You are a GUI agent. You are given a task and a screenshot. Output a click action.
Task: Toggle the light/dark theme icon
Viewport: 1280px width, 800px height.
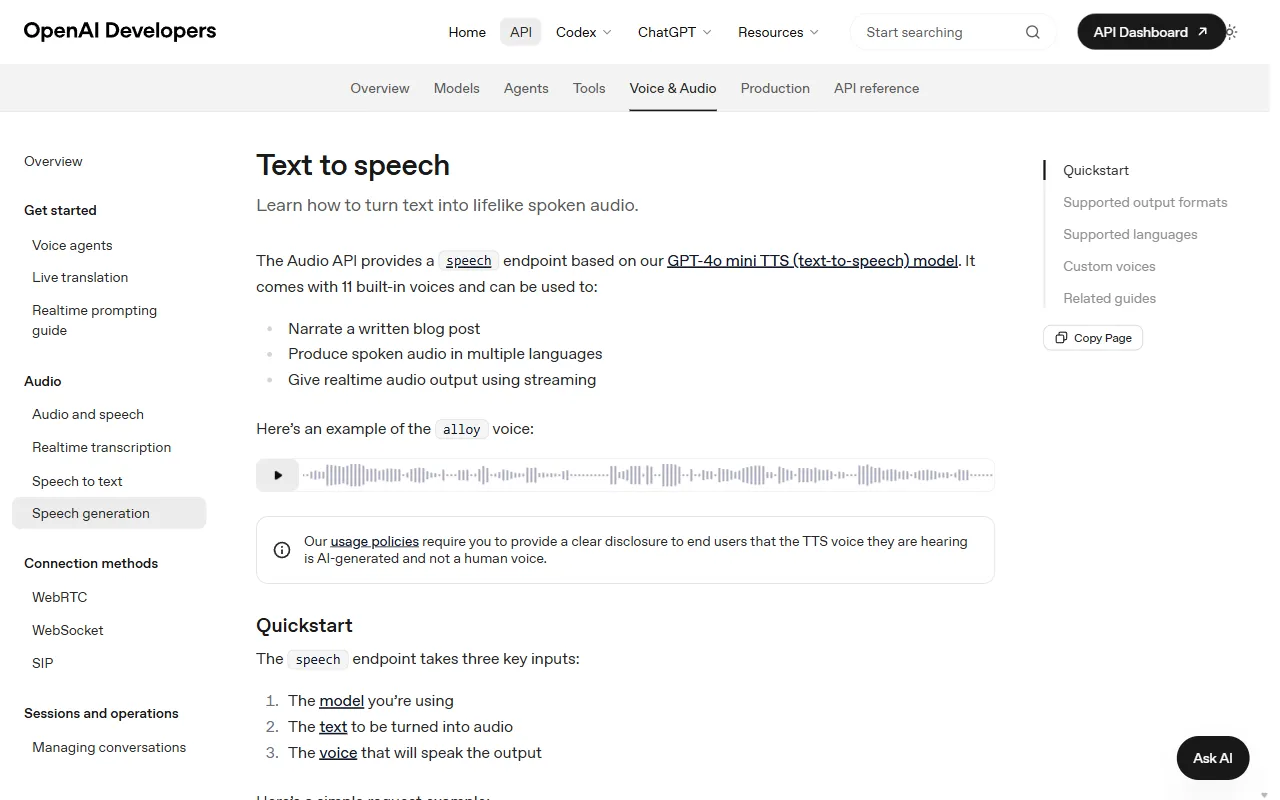[1231, 32]
